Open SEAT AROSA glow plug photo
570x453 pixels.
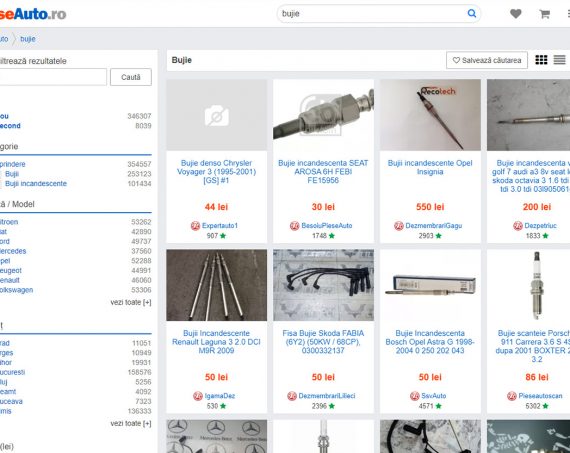pyautogui.click(x=324, y=115)
